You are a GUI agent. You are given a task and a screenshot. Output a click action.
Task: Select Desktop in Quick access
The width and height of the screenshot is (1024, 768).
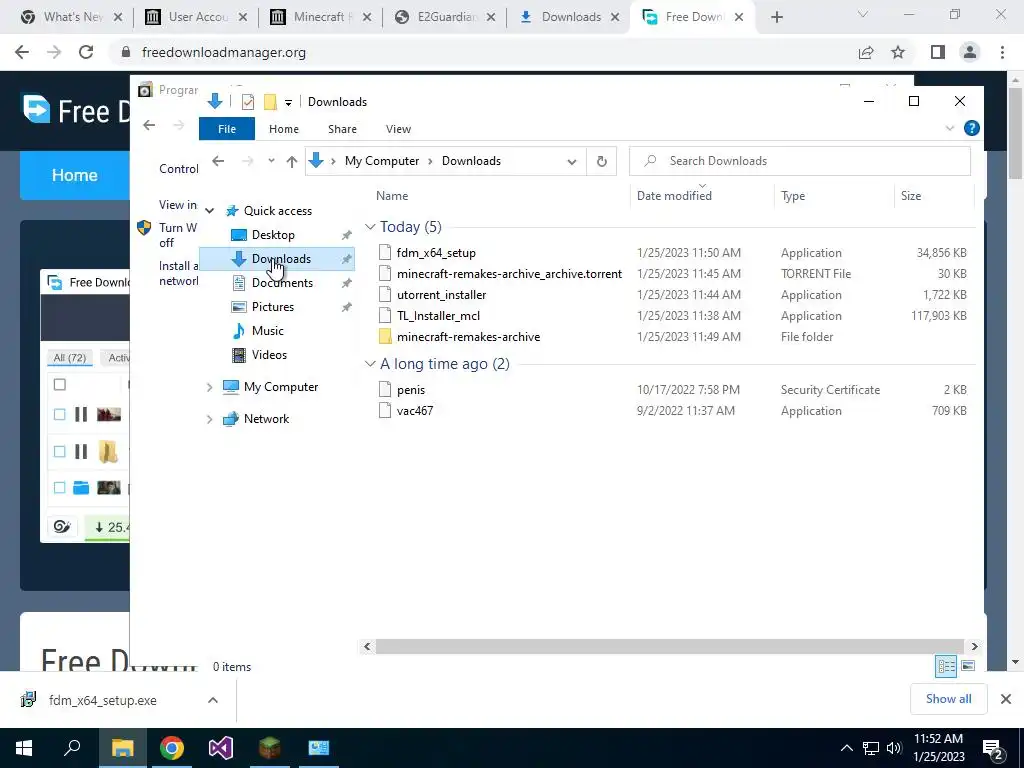click(x=273, y=235)
